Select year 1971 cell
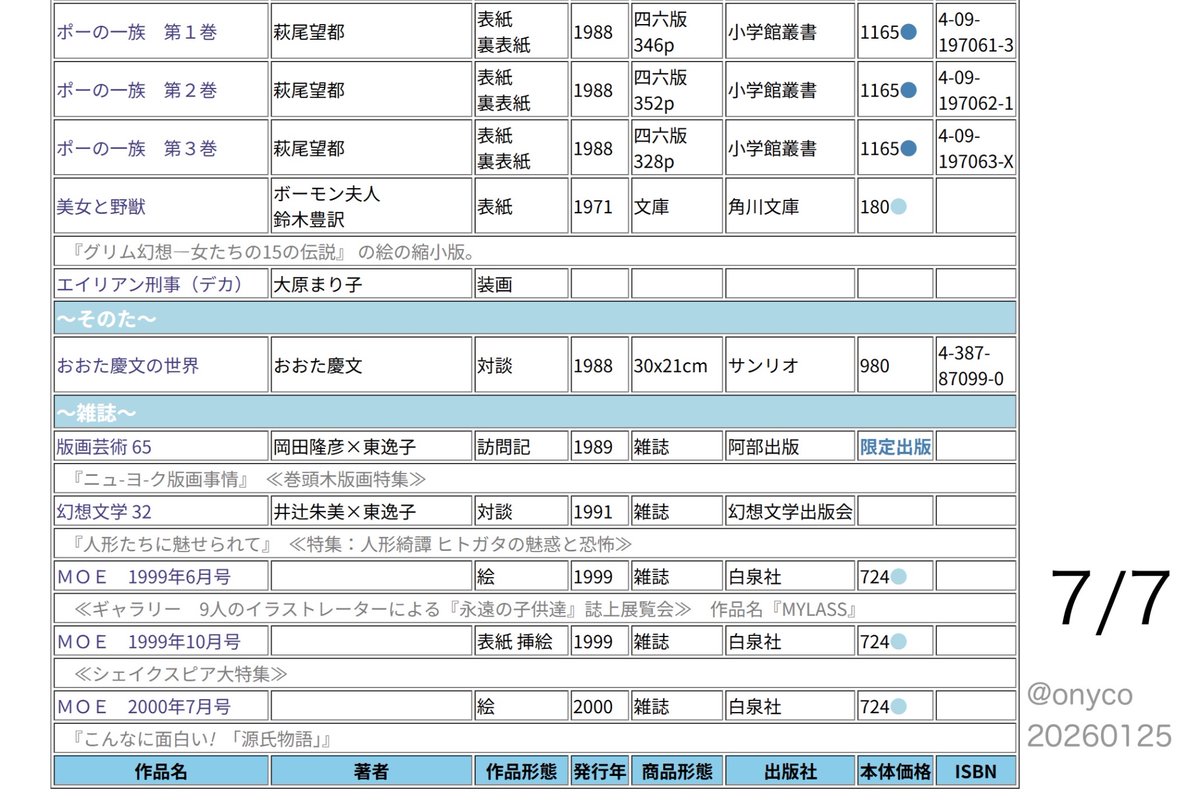 click(x=599, y=207)
